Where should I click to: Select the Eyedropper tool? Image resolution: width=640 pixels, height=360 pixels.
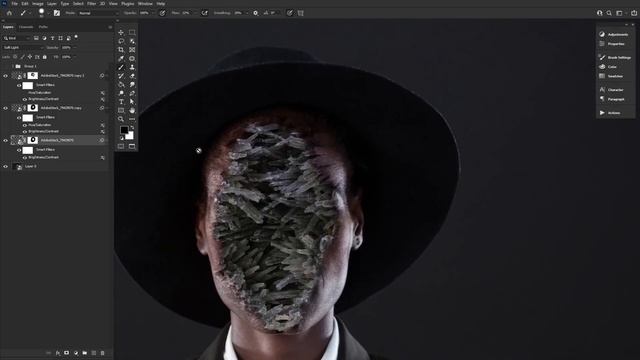(x=121, y=58)
